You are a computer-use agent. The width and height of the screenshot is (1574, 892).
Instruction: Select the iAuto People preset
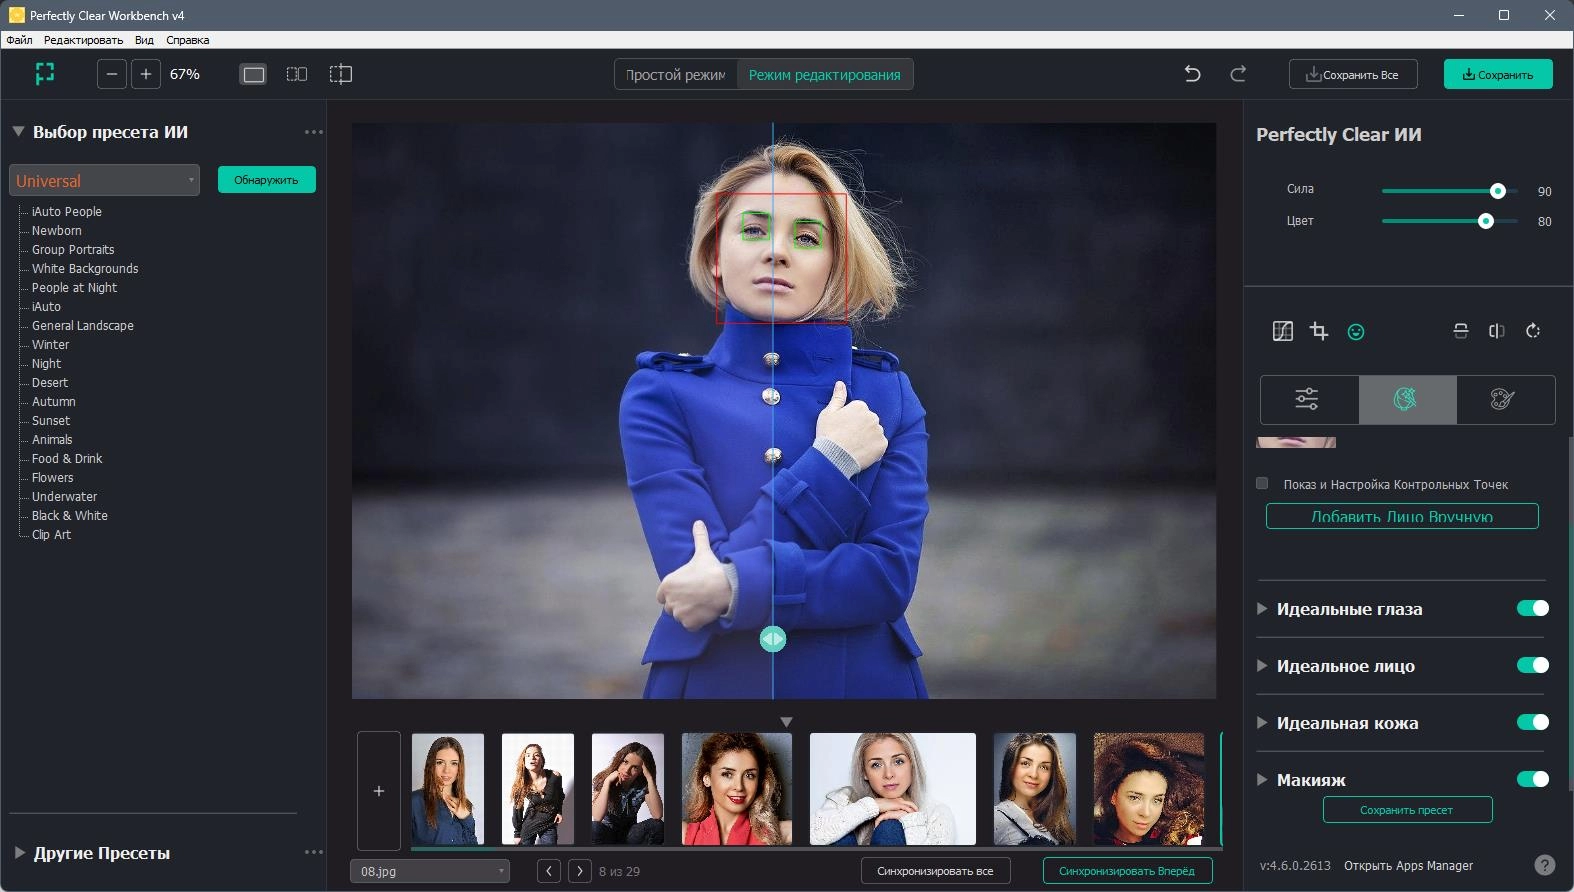67,212
